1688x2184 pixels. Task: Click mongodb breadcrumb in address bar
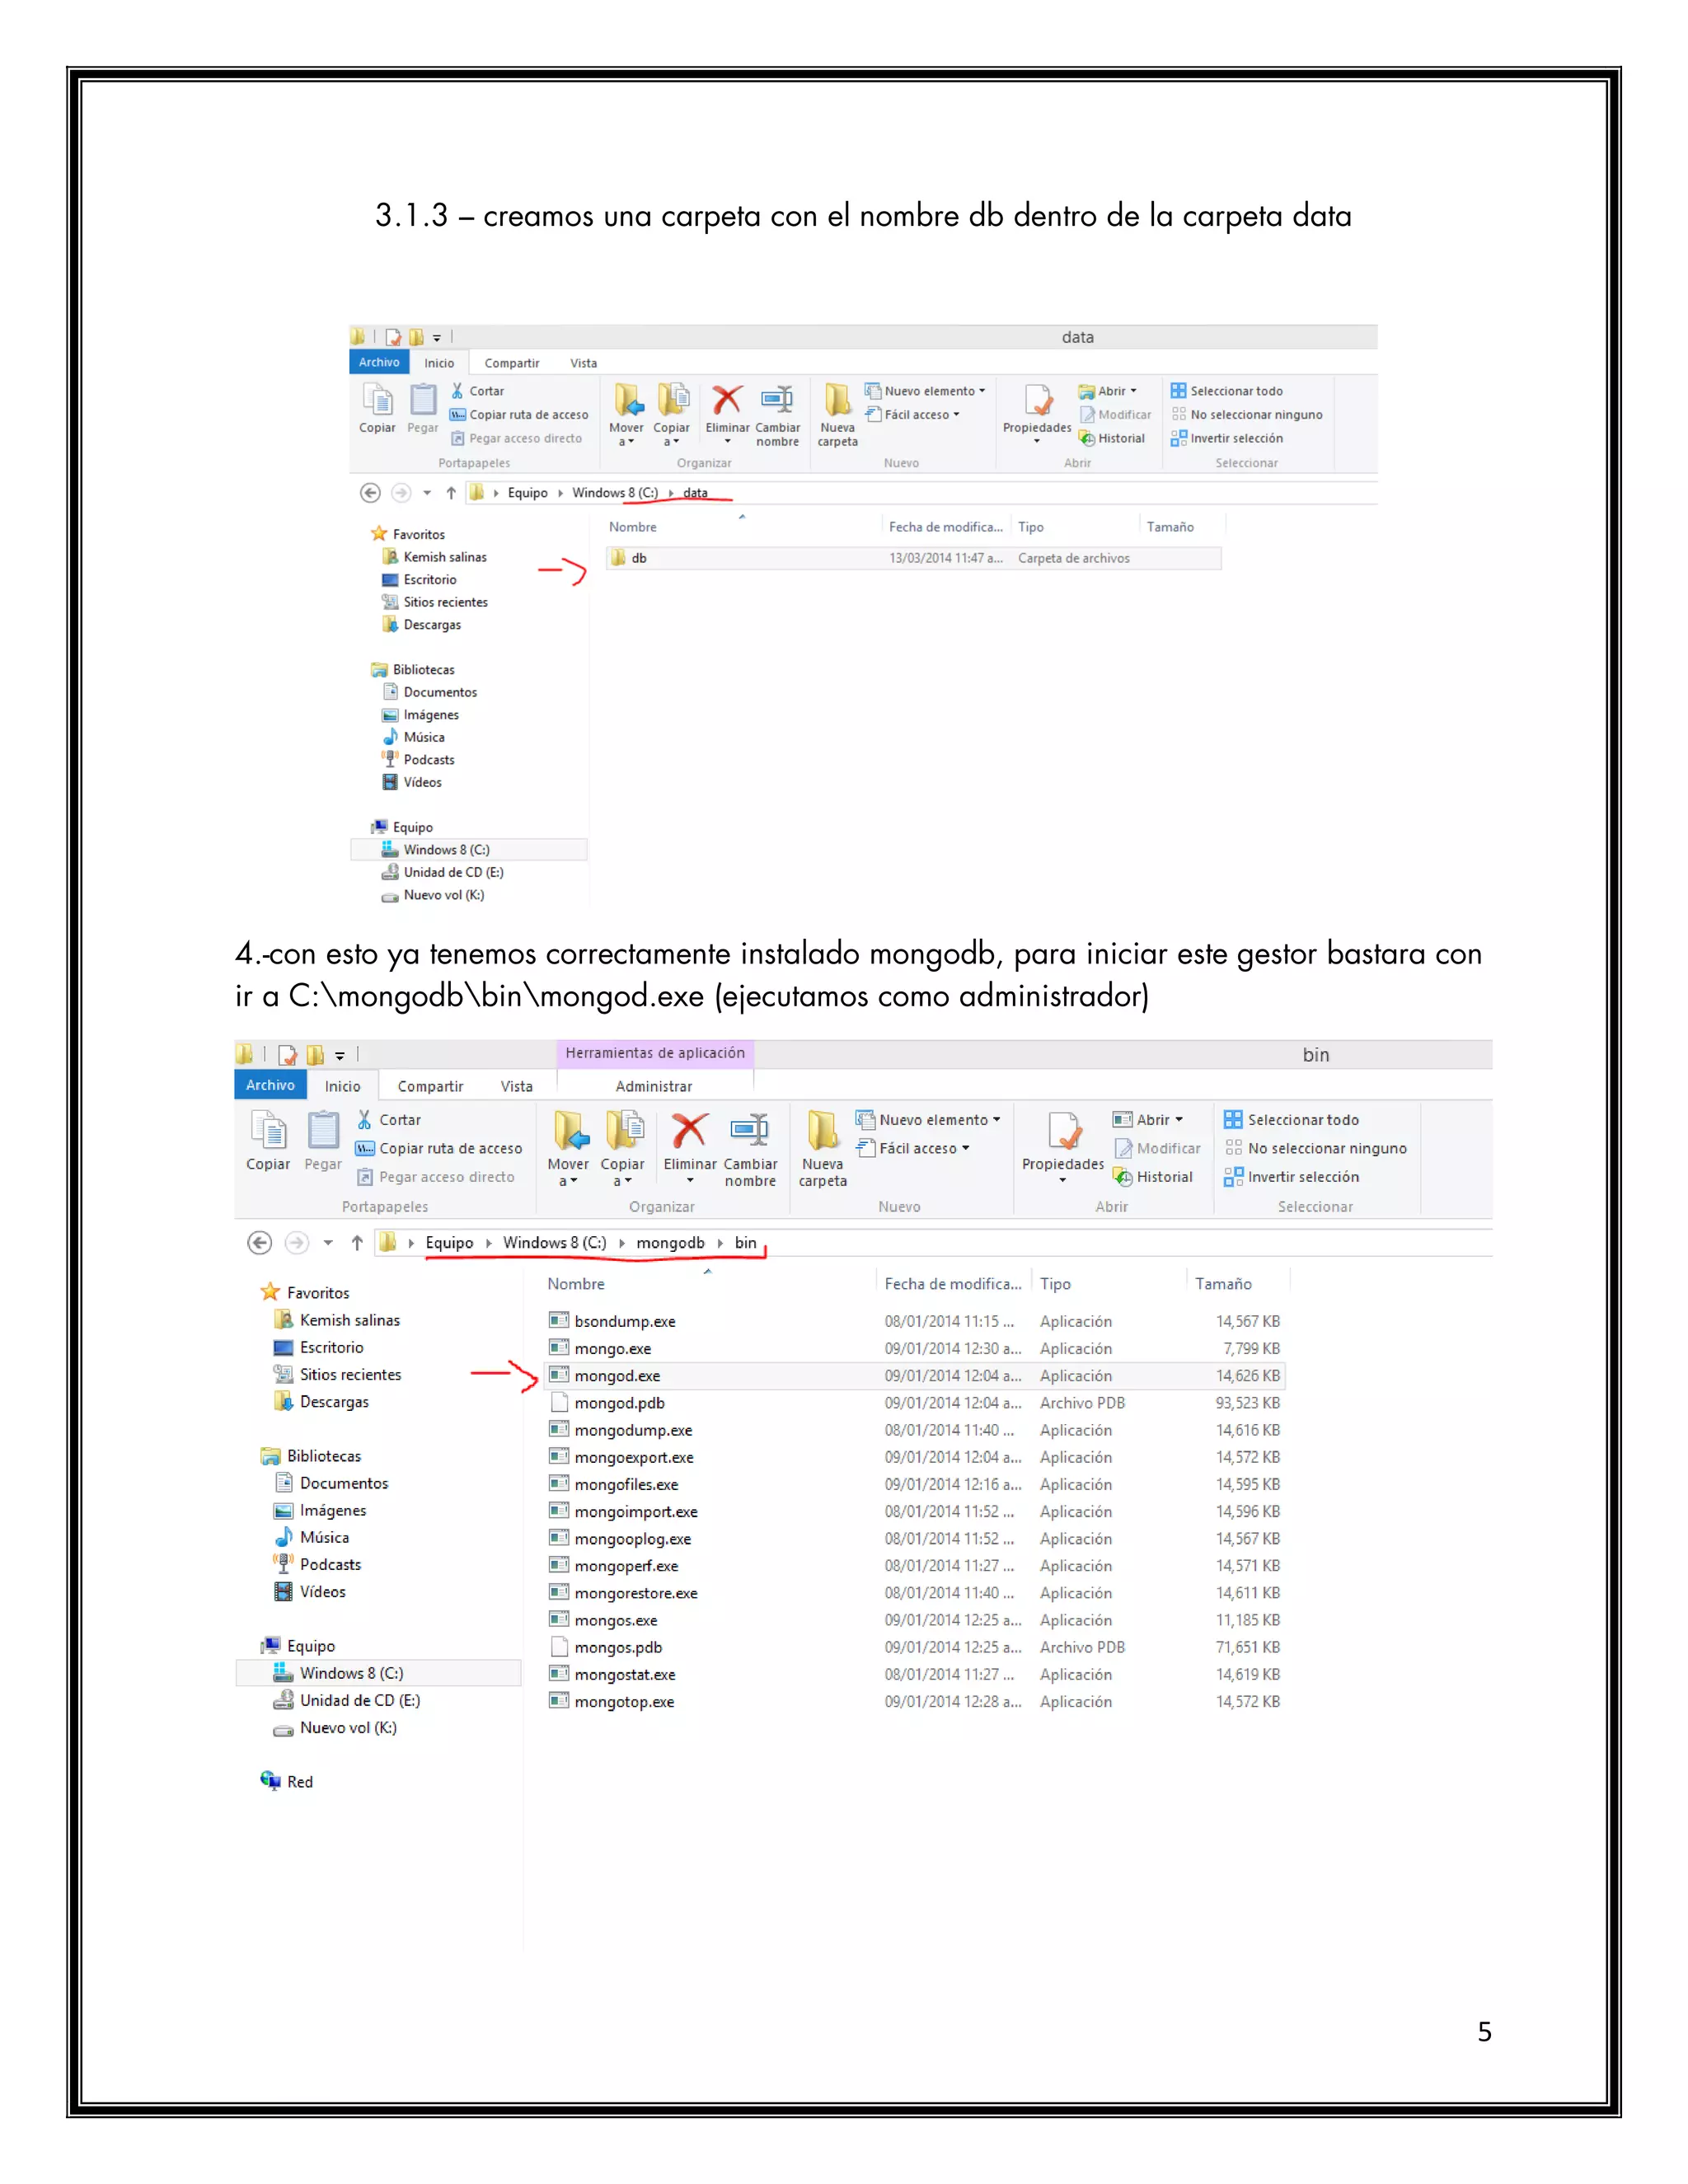[670, 1243]
